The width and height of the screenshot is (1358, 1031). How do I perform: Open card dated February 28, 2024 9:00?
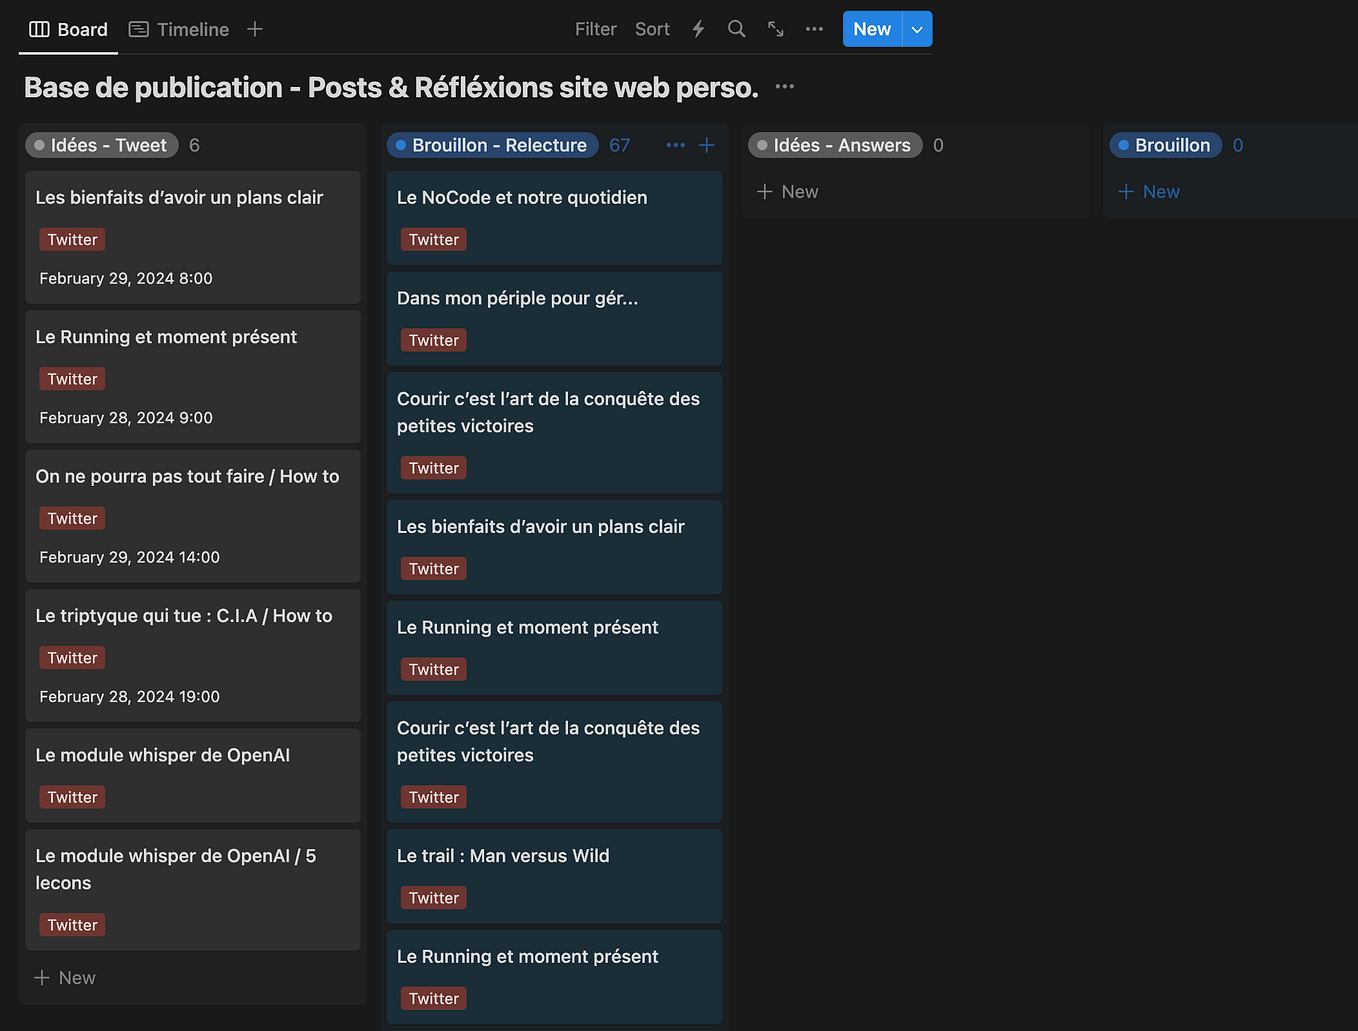[x=193, y=377]
